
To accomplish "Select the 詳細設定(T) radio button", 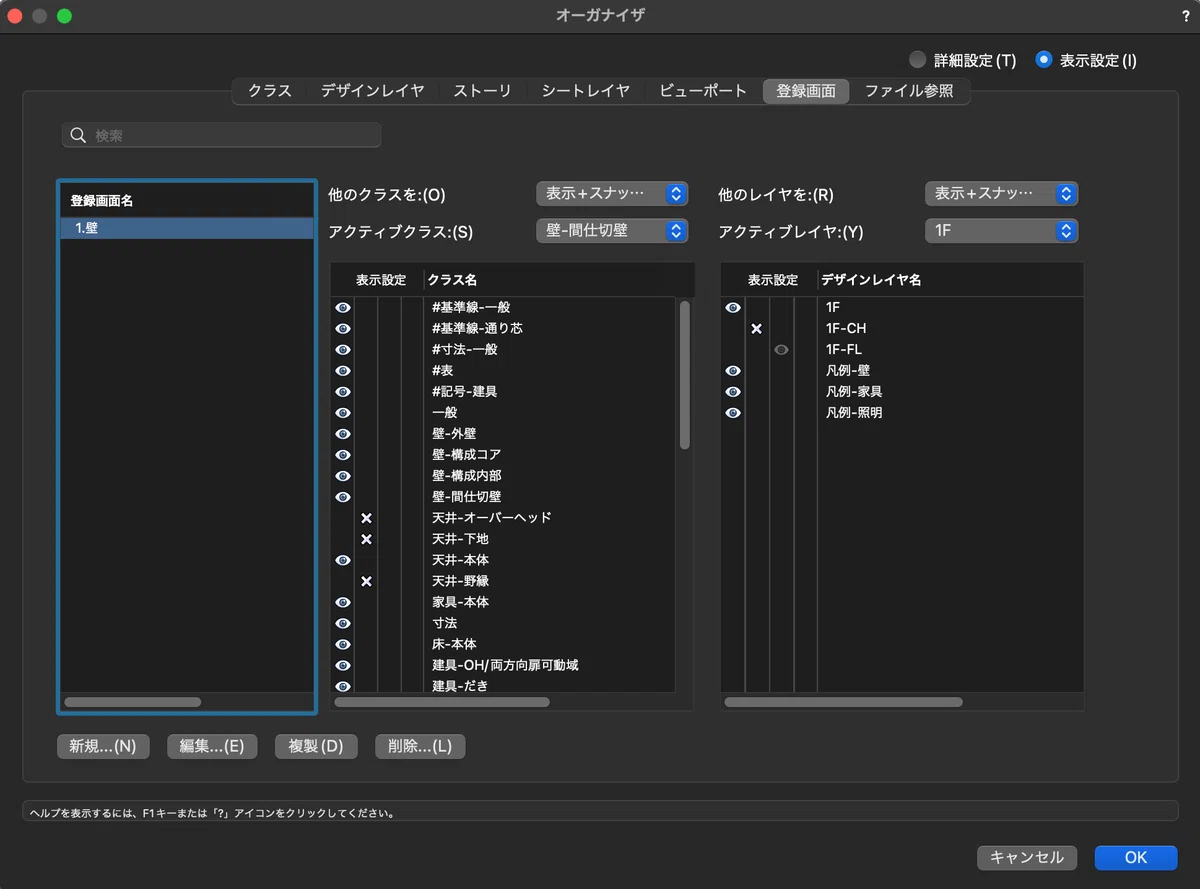I will (x=917, y=60).
